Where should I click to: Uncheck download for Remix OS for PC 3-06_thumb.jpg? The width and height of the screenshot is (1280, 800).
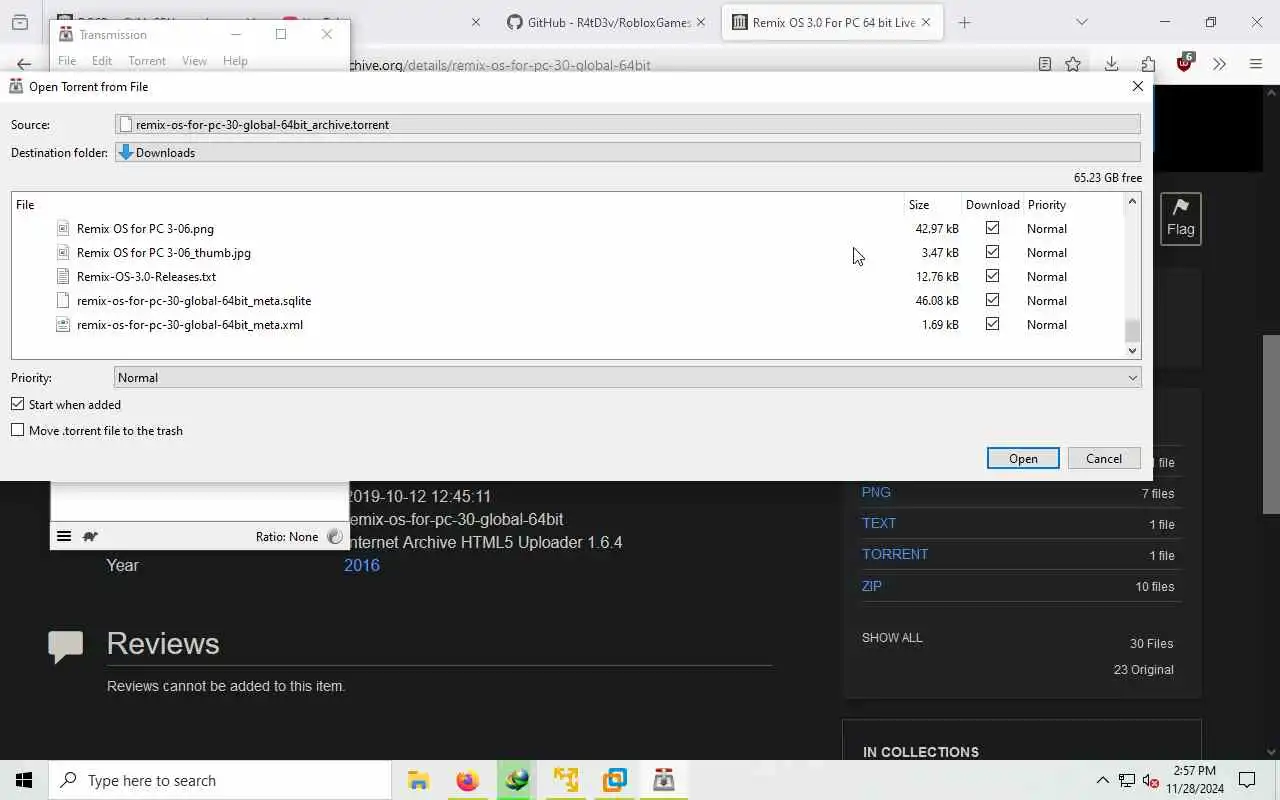[x=992, y=252]
